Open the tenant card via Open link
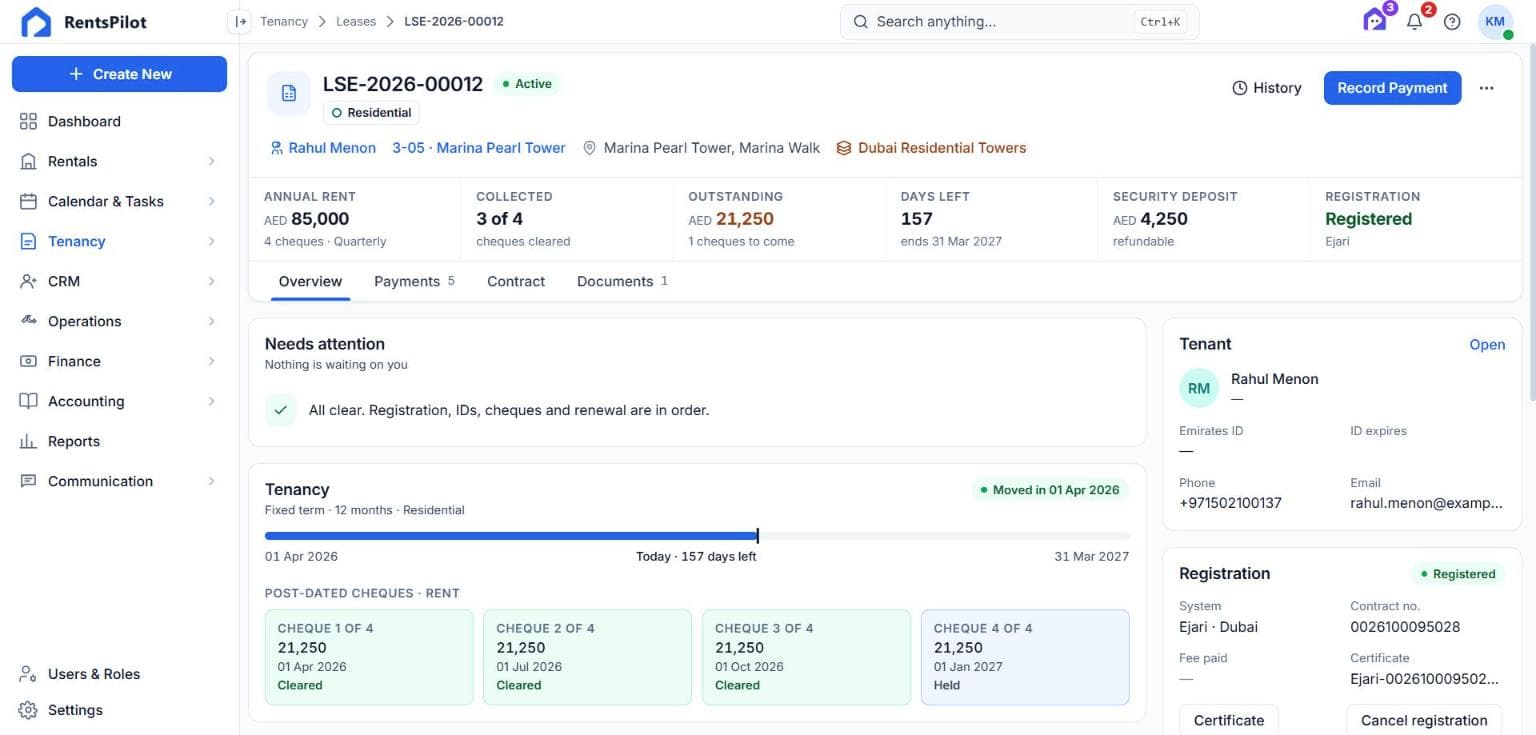The width and height of the screenshot is (1536, 735). tap(1487, 344)
